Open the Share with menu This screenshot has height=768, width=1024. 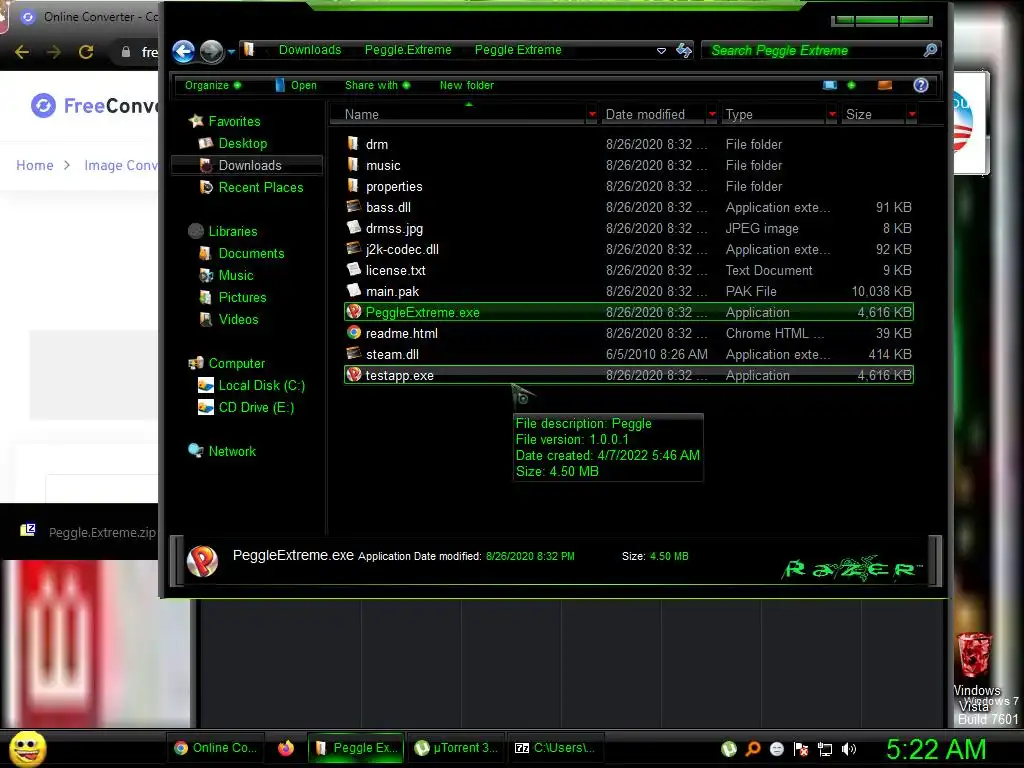[377, 85]
